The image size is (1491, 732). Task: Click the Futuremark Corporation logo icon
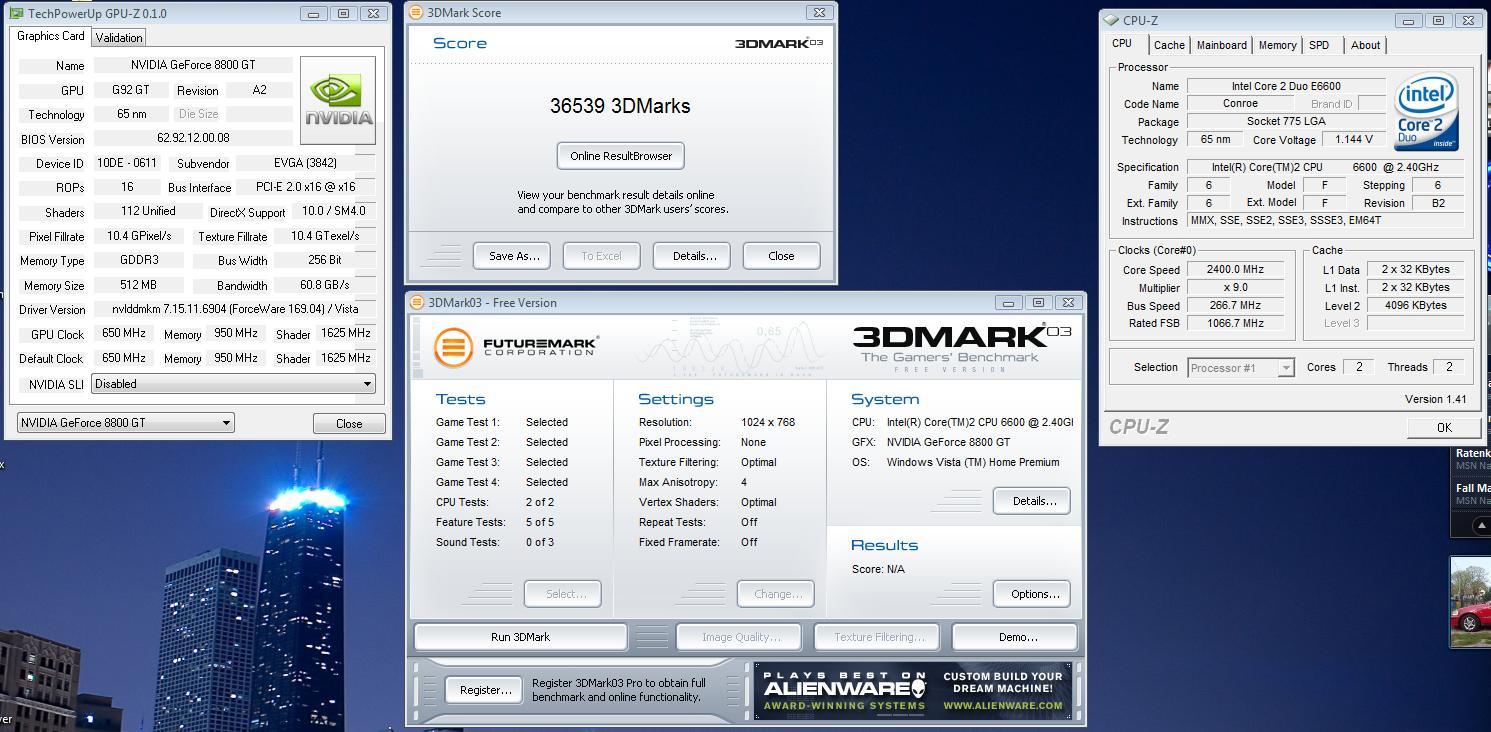pyautogui.click(x=453, y=347)
